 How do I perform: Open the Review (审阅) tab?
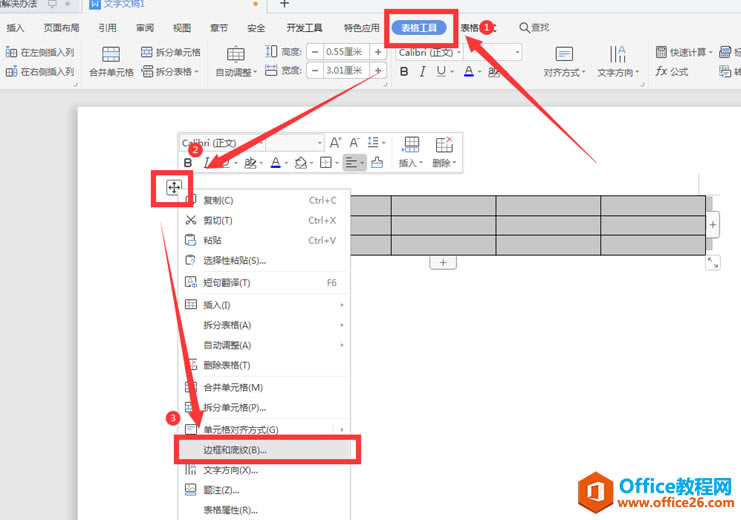[x=145, y=28]
